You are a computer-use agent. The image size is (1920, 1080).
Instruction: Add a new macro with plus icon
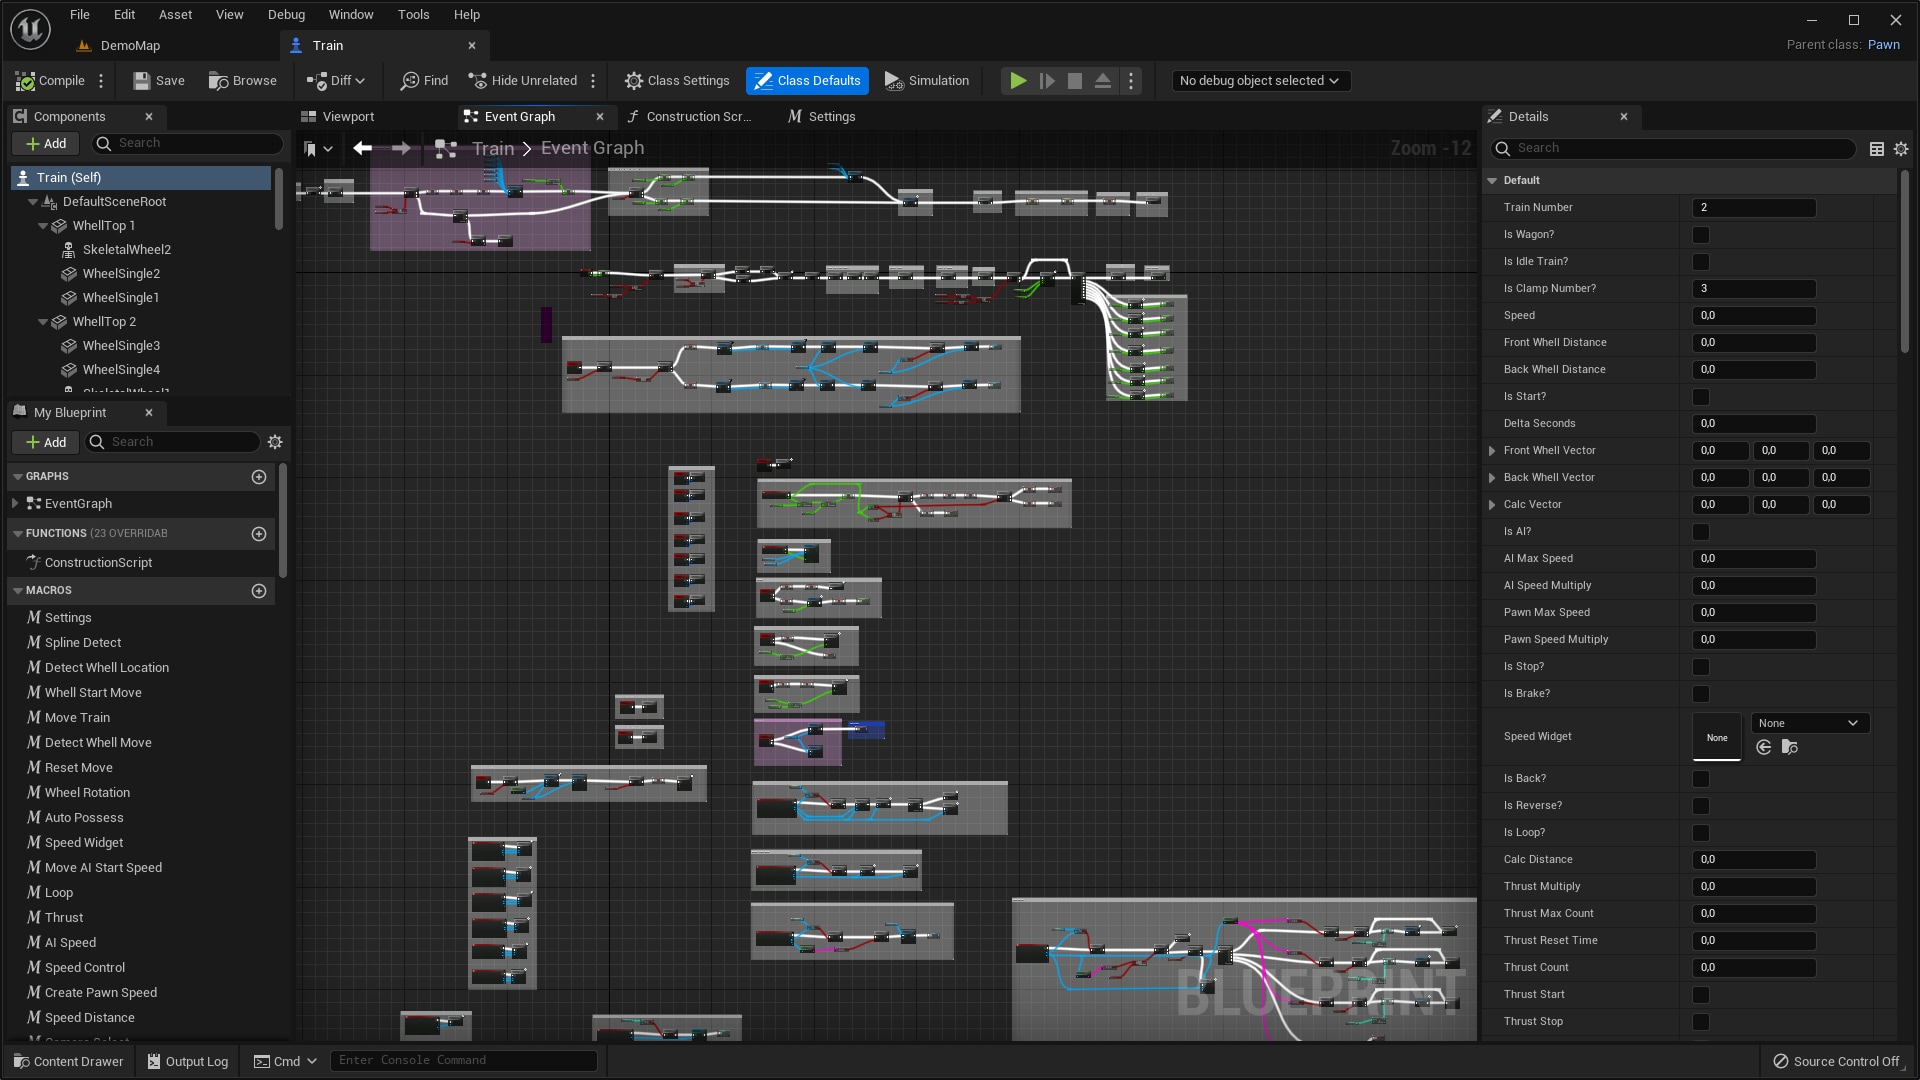coord(259,591)
